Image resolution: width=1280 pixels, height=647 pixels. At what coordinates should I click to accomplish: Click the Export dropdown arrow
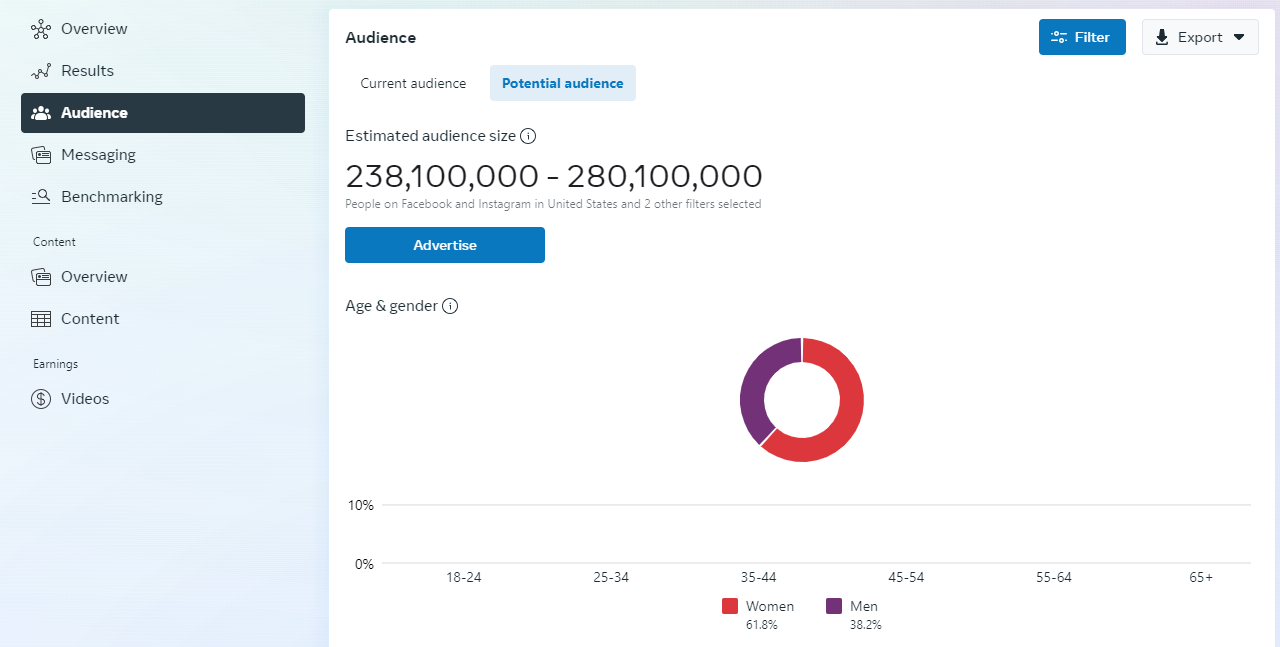[1239, 37]
